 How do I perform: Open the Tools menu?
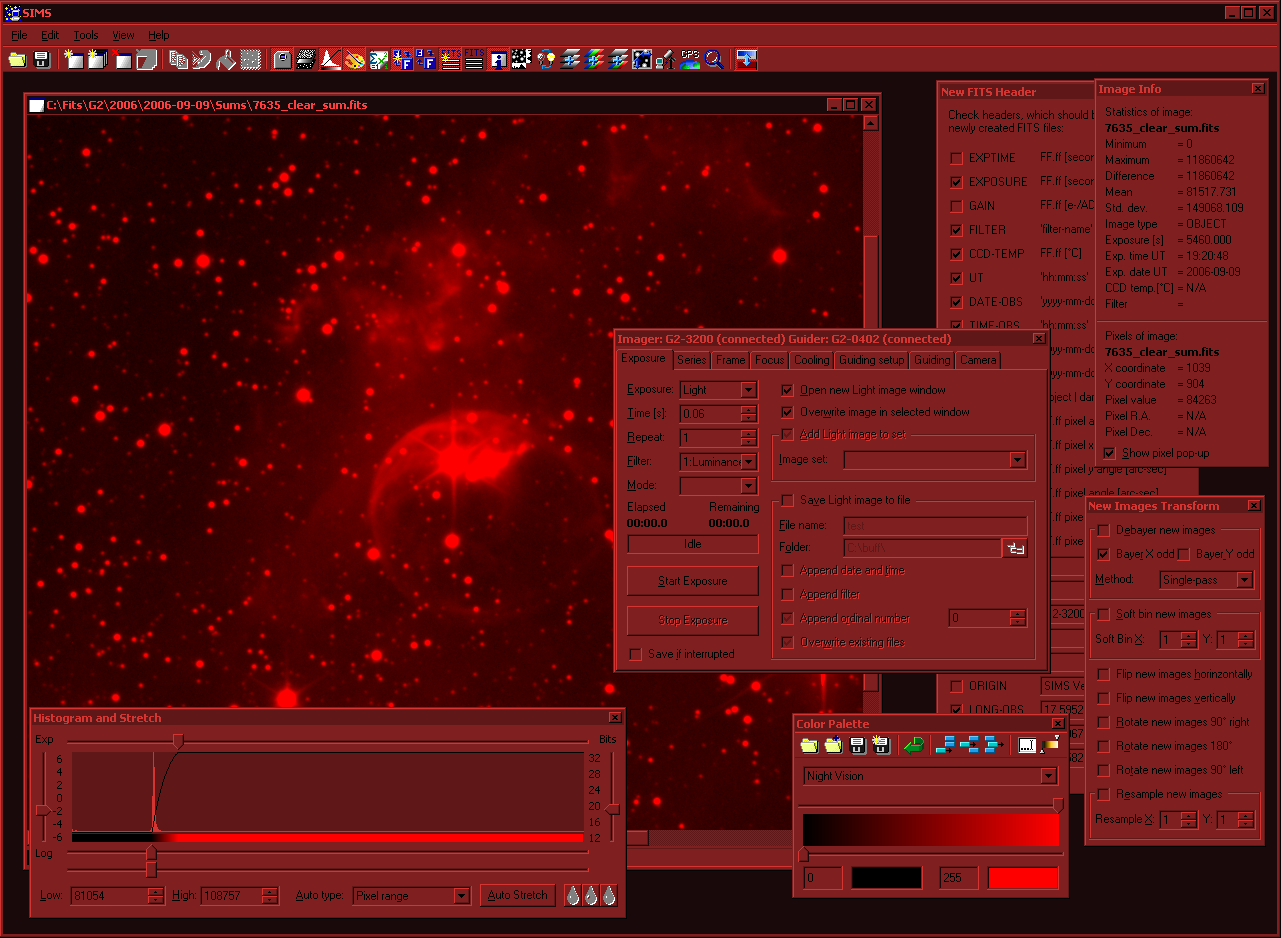tap(86, 35)
